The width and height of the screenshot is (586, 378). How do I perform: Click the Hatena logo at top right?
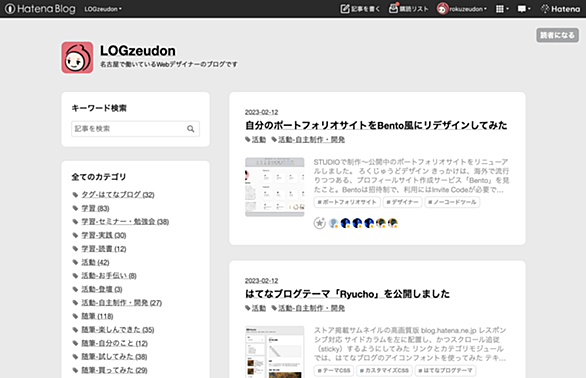(x=560, y=9)
